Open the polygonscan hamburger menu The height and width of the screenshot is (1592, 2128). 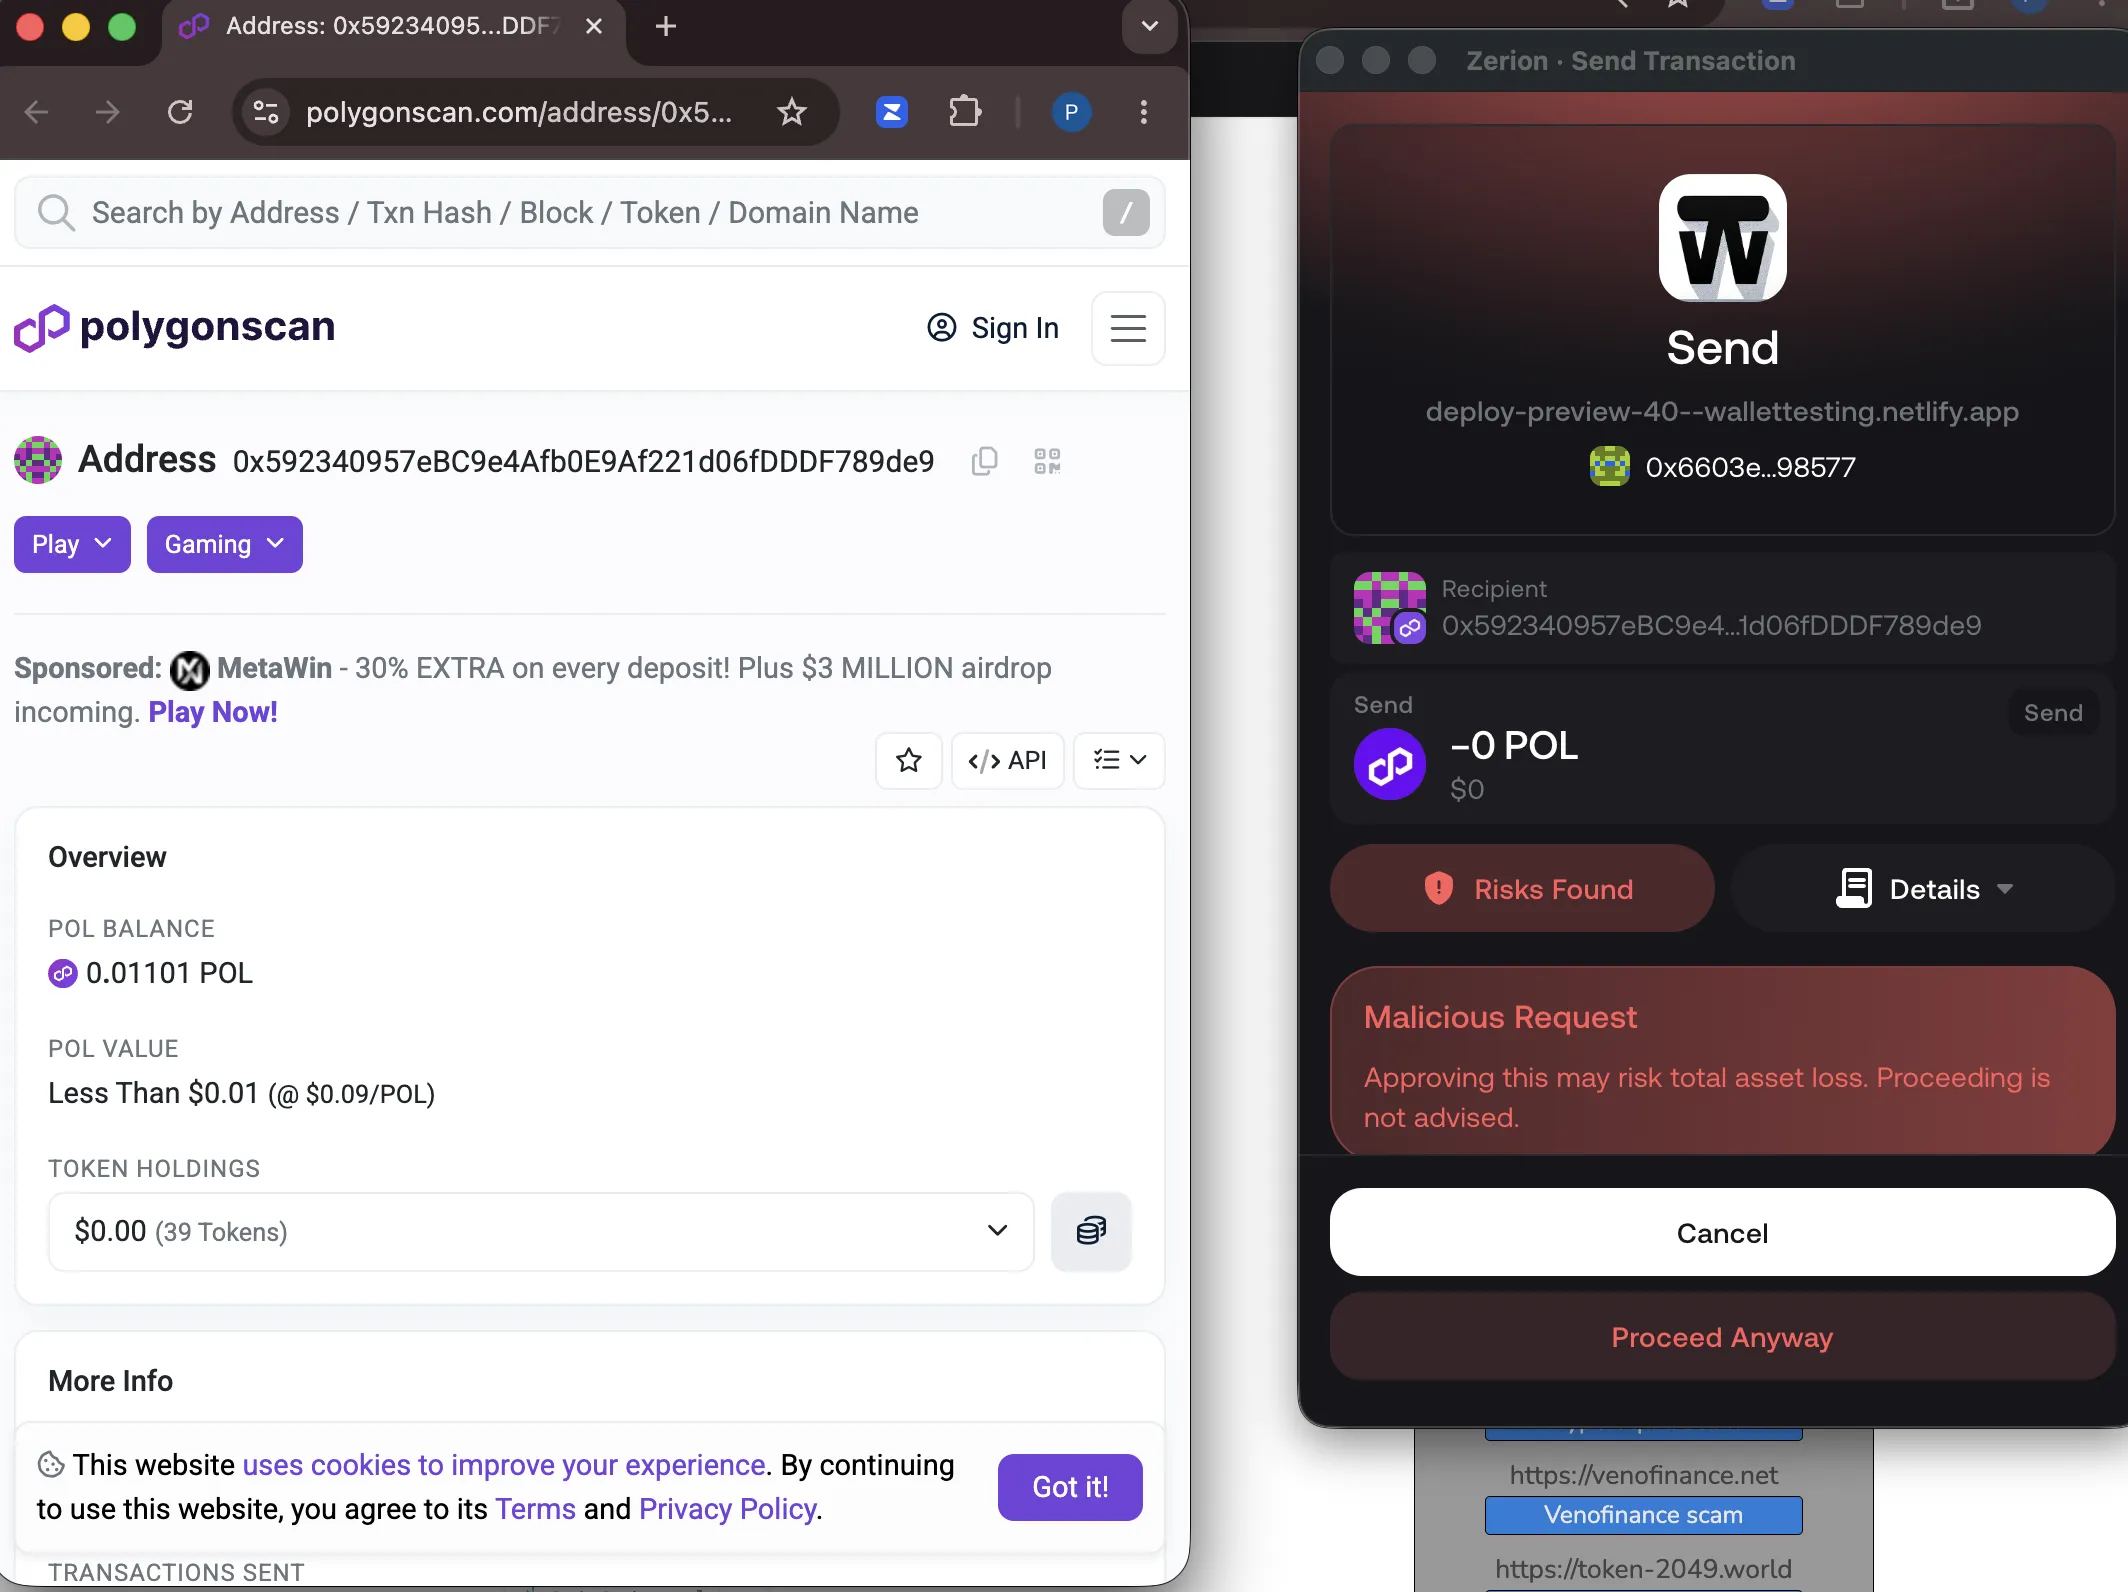[1128, 328]
